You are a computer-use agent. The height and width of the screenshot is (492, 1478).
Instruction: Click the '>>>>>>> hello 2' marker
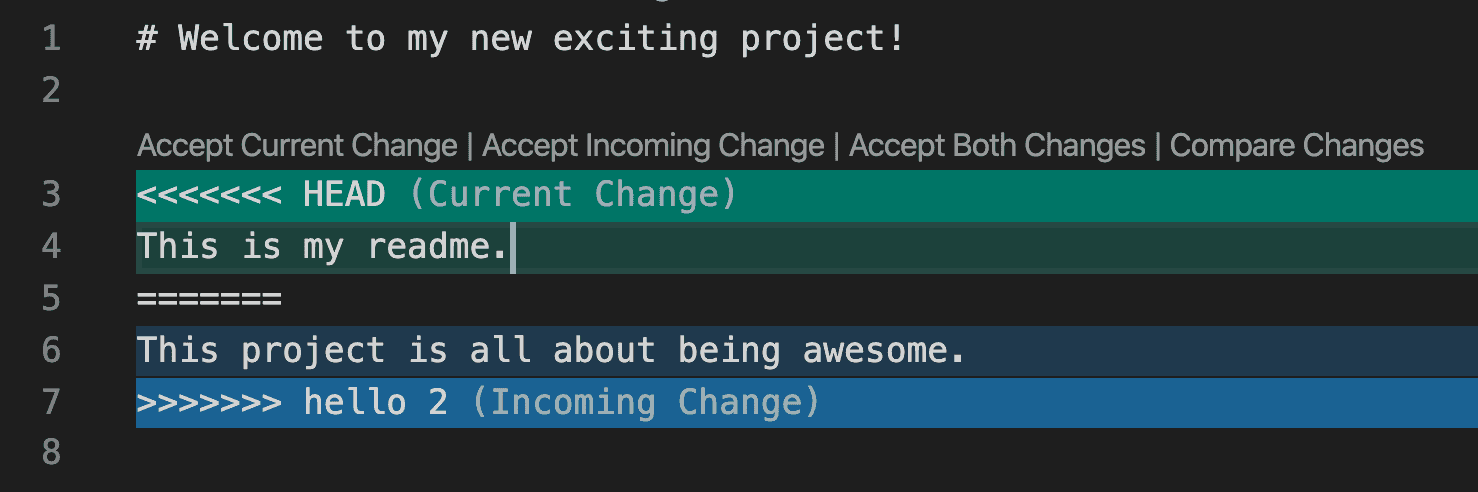pos(292,402)
